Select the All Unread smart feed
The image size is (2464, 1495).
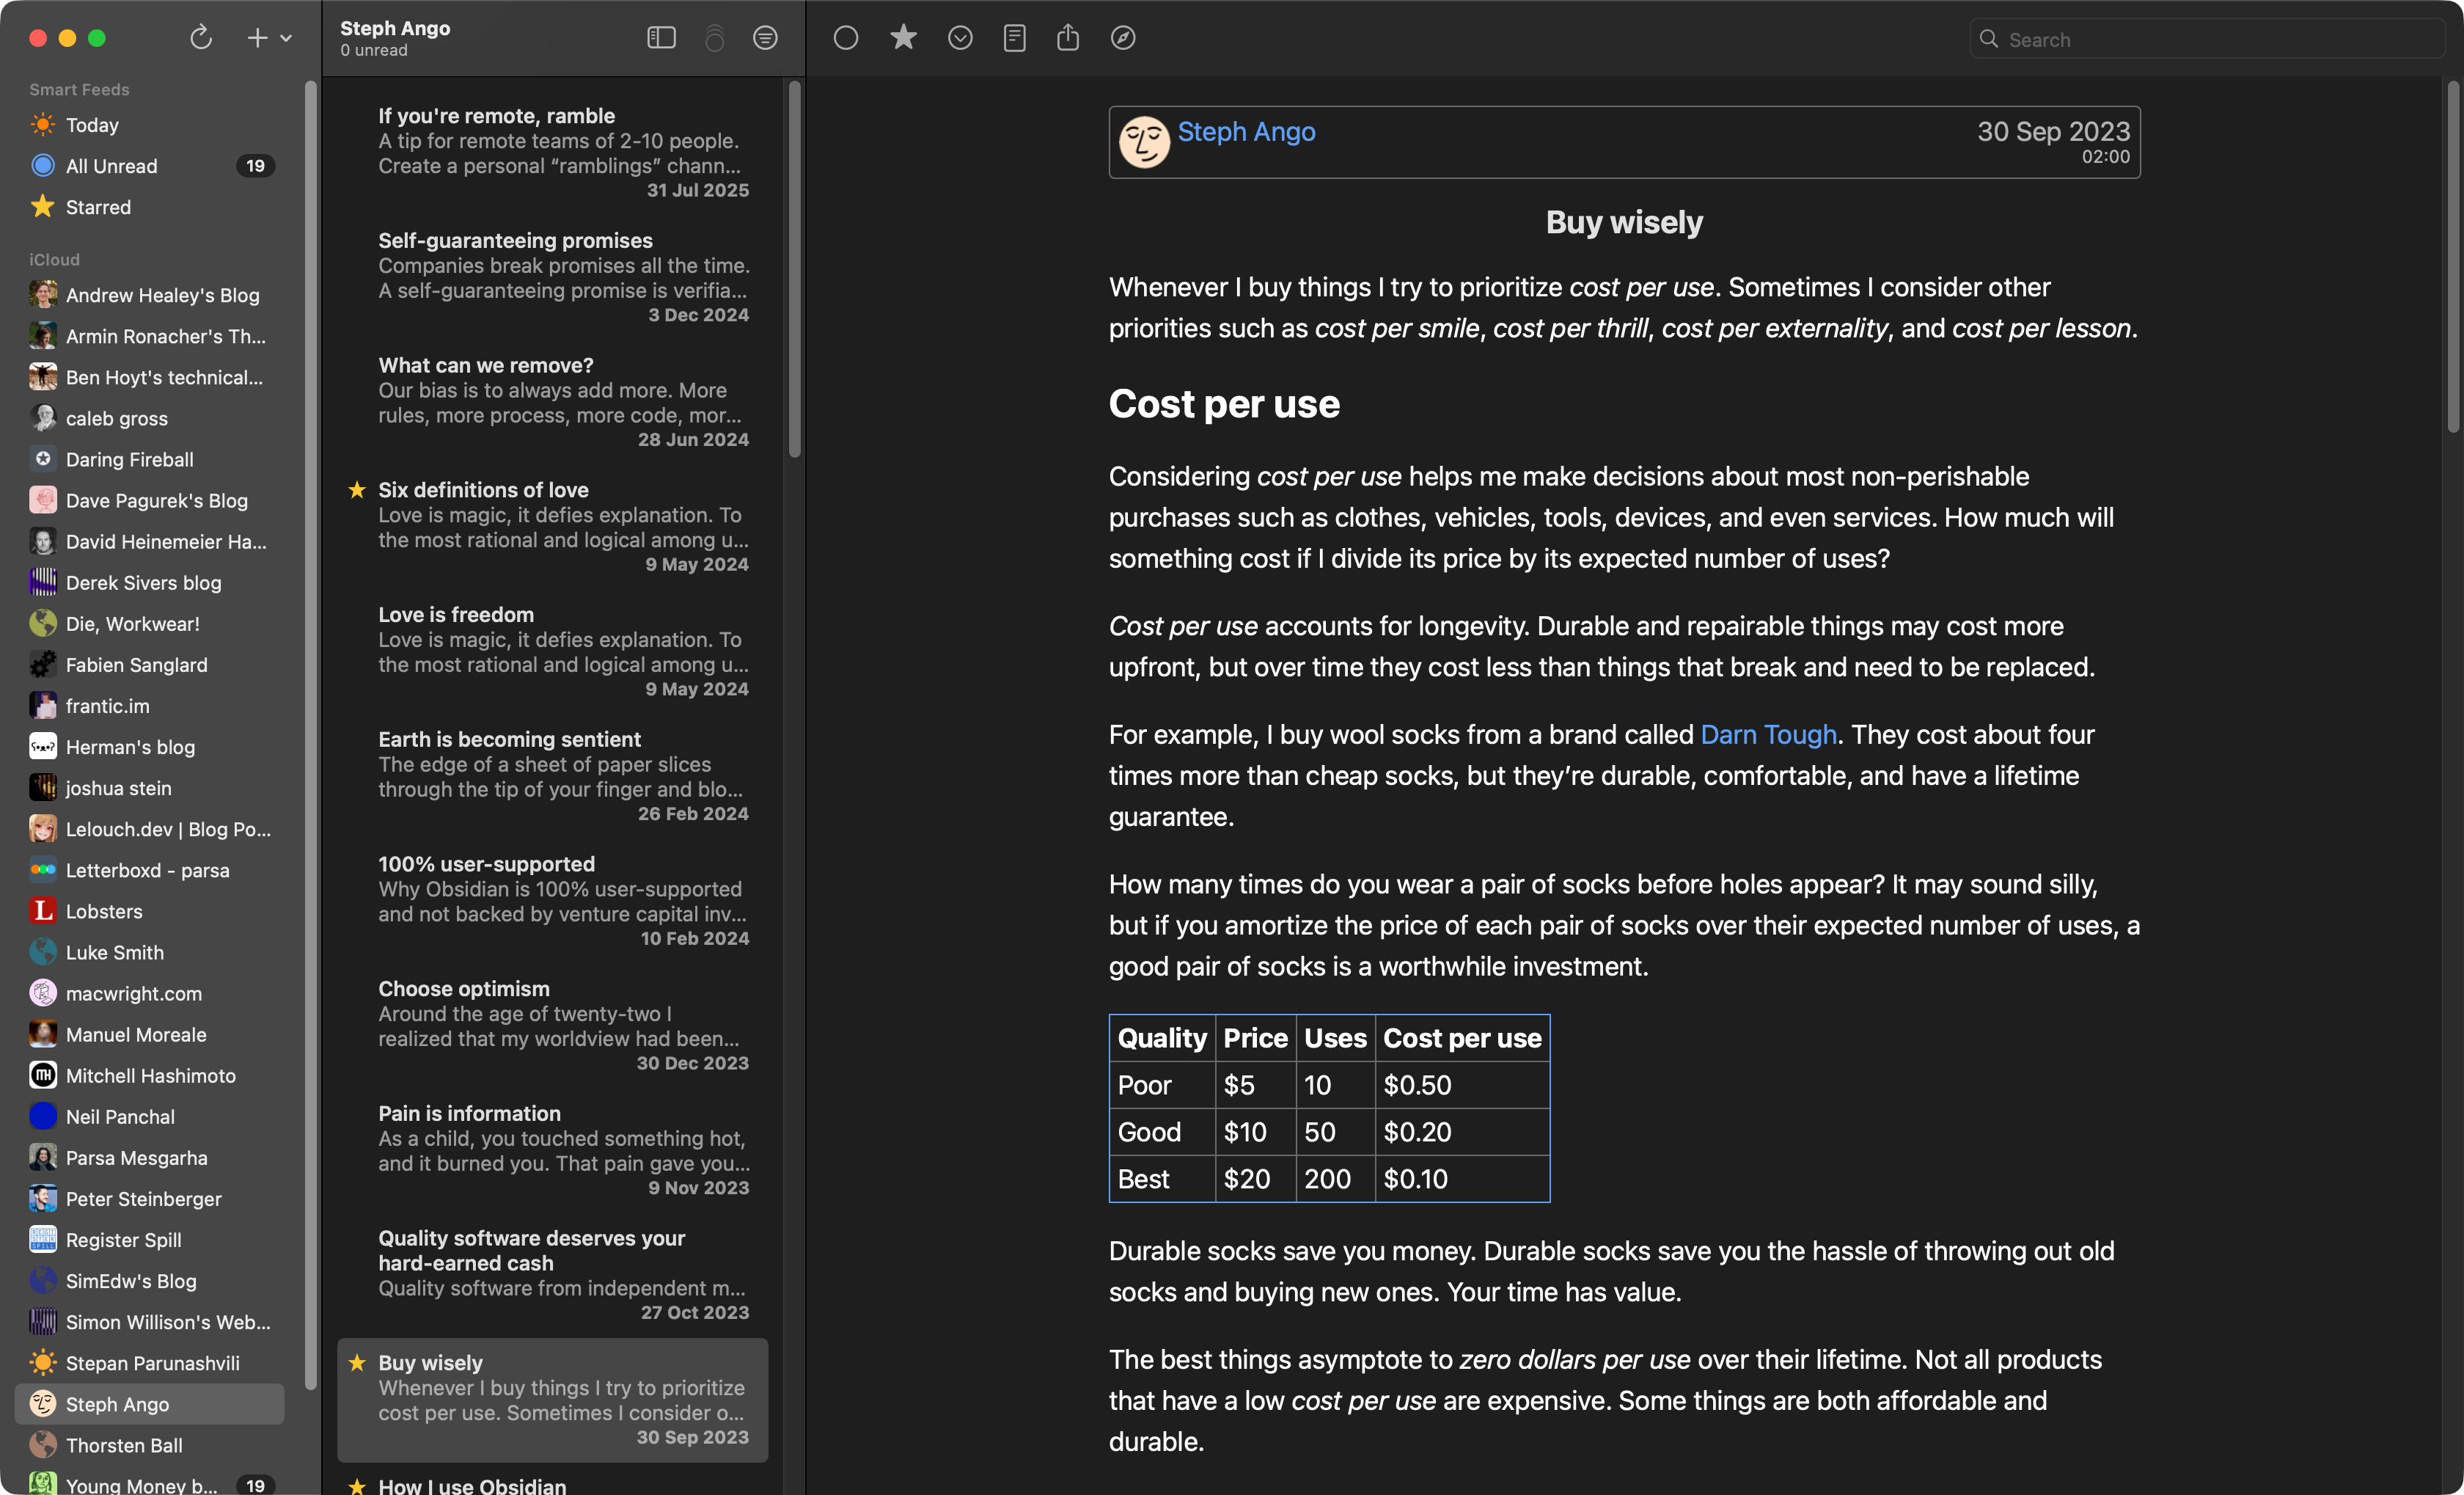tap(111, 166)
